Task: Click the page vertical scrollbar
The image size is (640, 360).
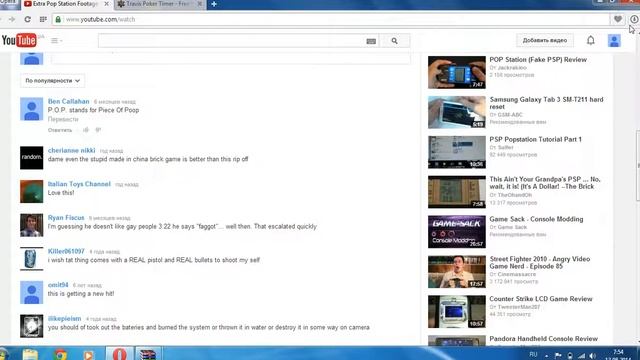Action: (x=637, y=165)
